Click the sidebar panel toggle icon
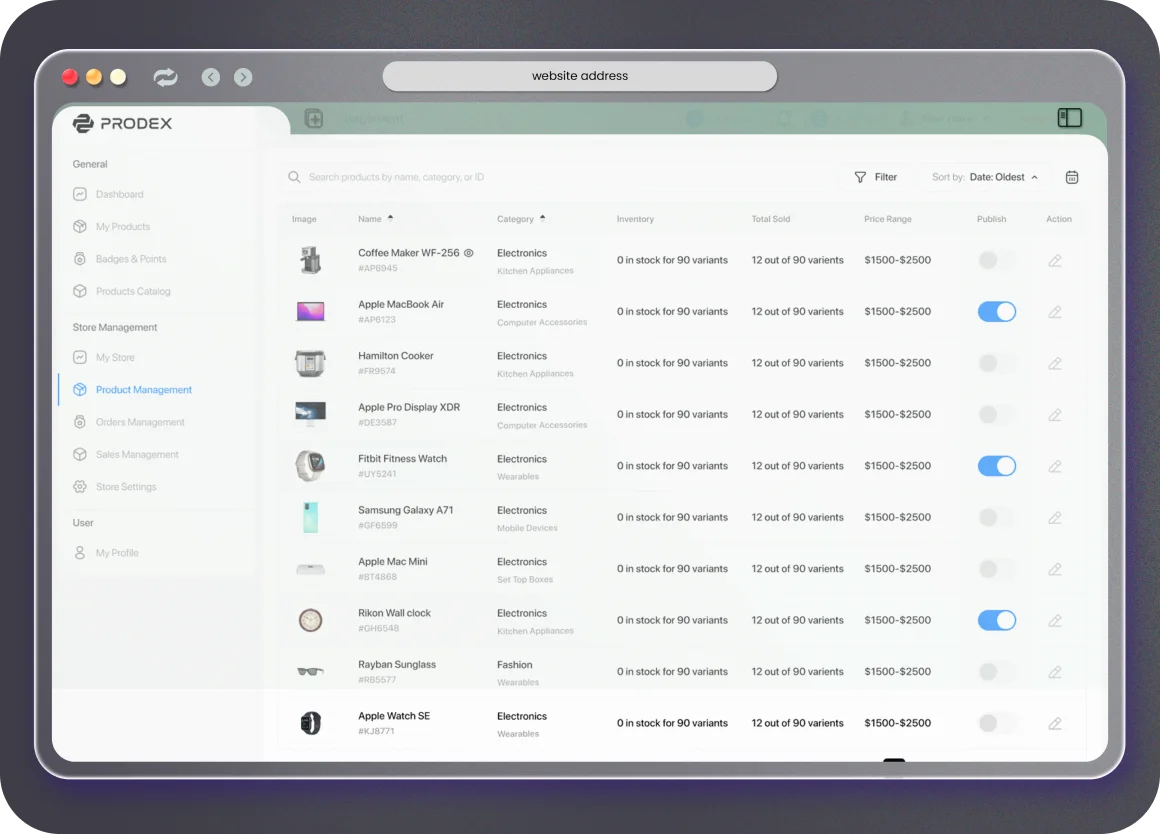This screenshot has height=834, width=1160. click(x=1069, y=118)
